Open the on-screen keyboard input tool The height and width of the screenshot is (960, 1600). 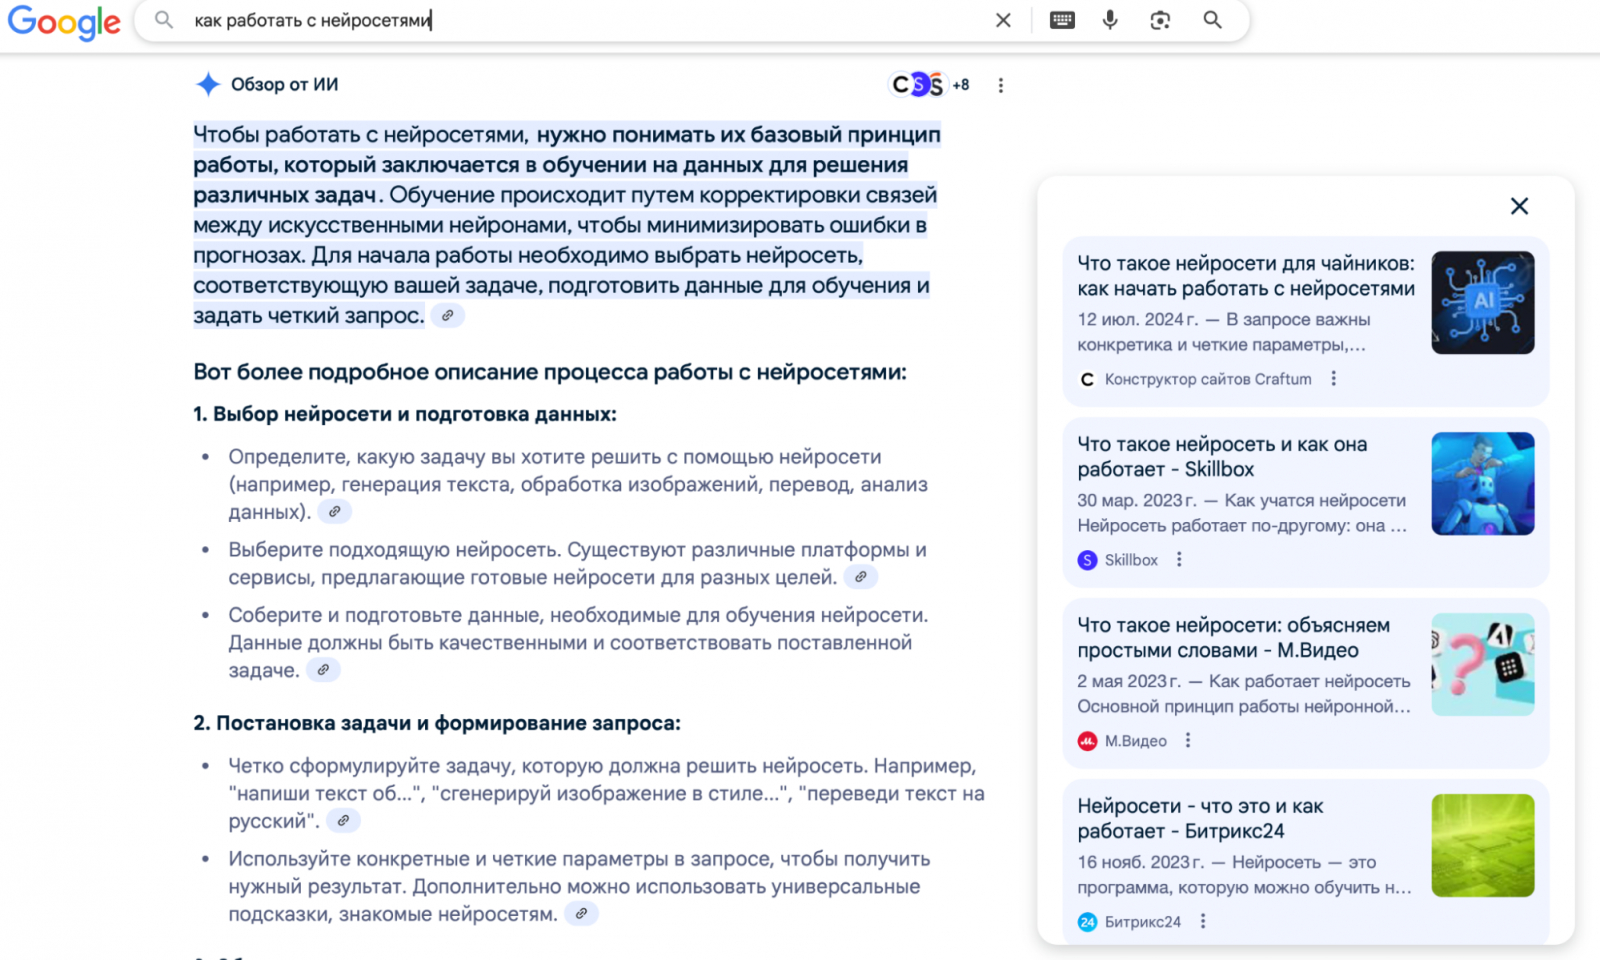click(1062, 20)
